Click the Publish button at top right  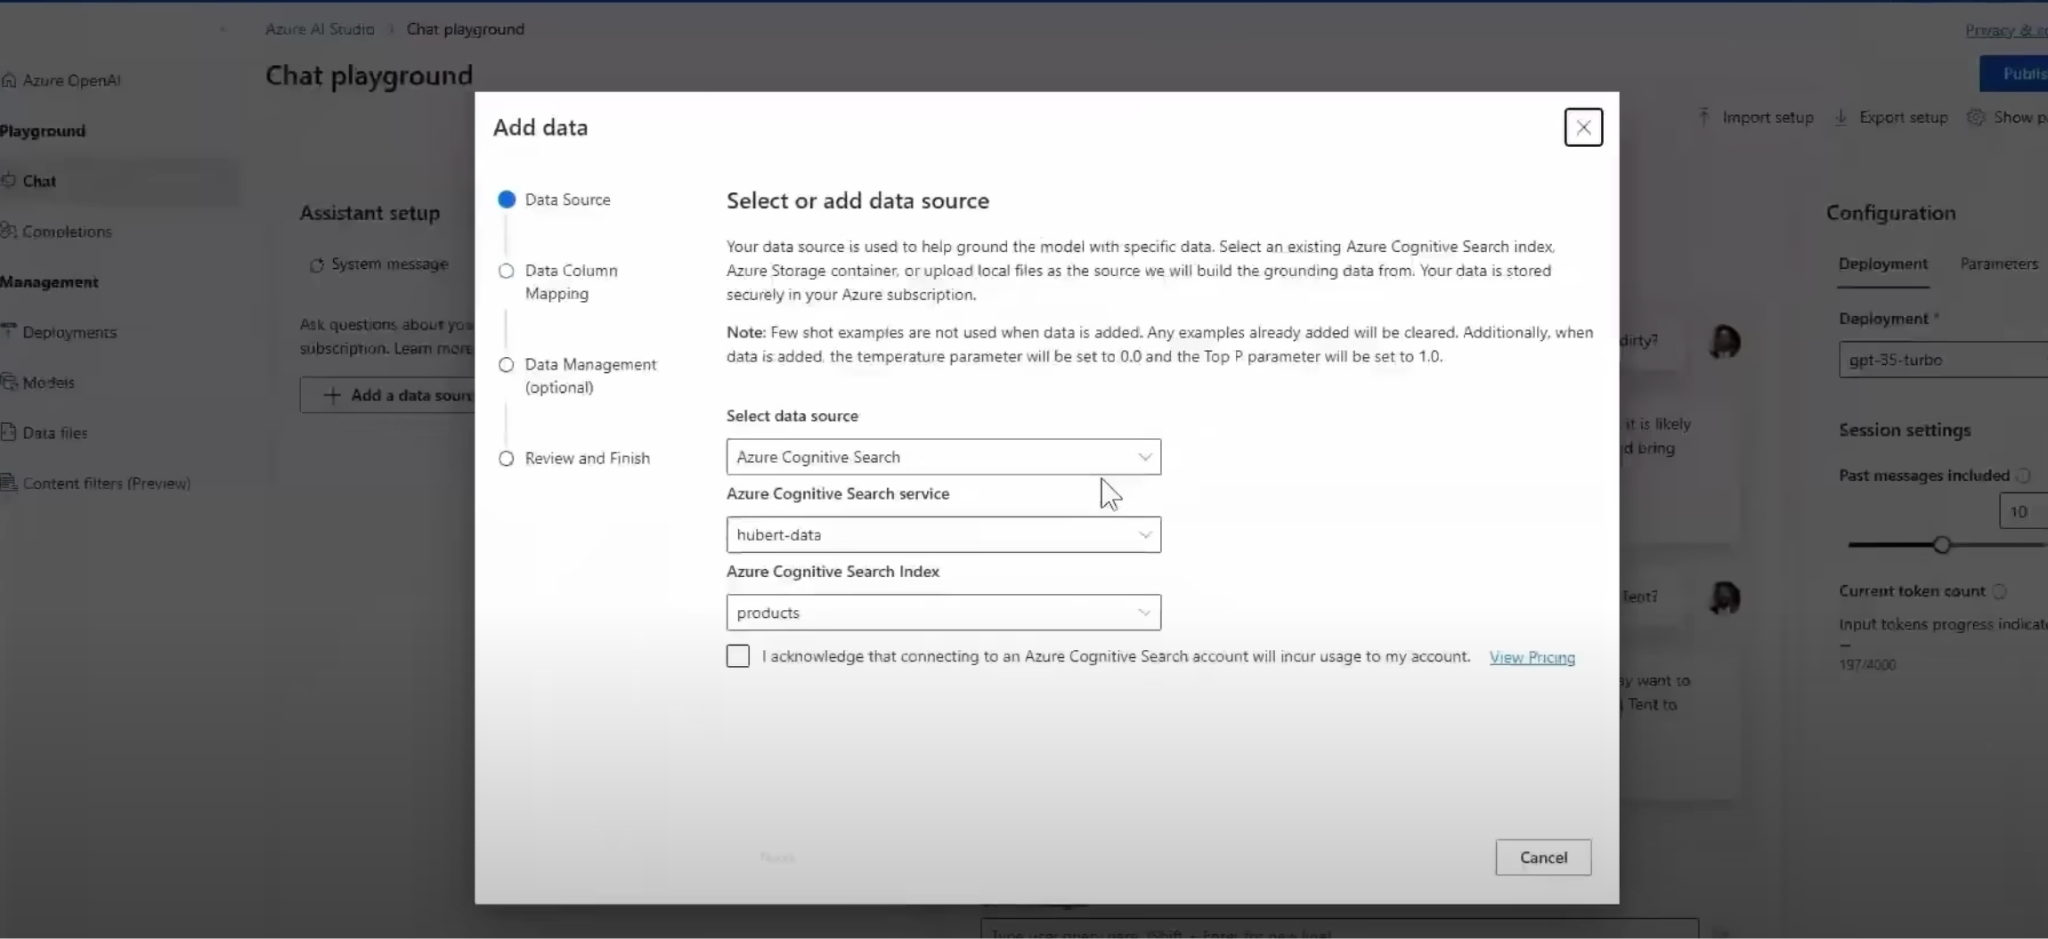[2014, 74]
